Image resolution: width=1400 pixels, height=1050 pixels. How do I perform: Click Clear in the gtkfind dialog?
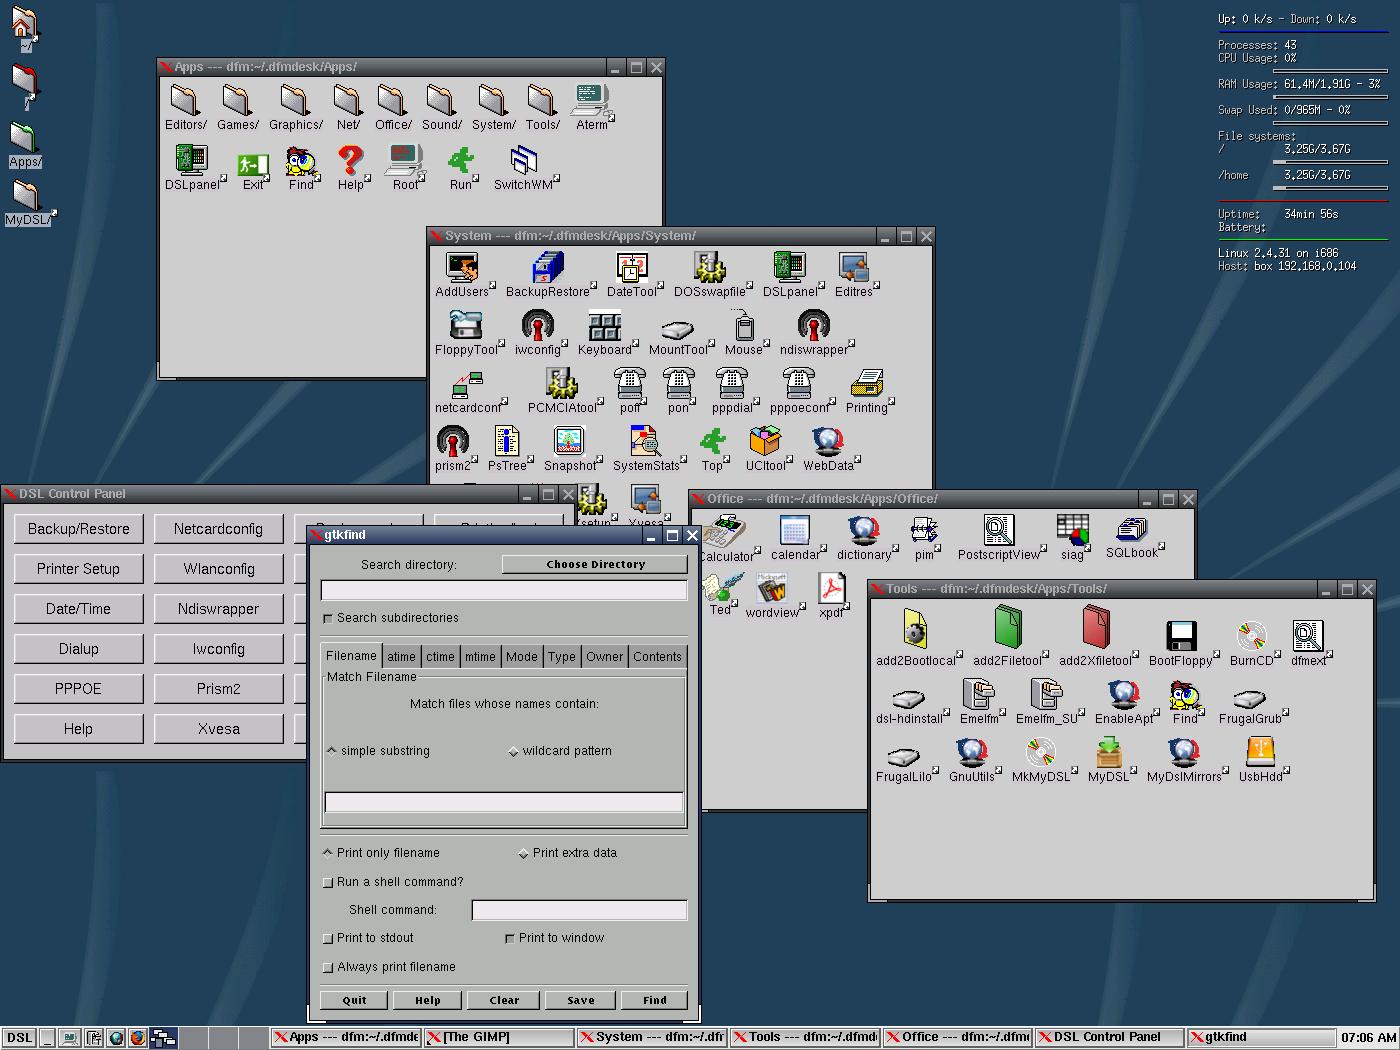tap(504, 1000)
